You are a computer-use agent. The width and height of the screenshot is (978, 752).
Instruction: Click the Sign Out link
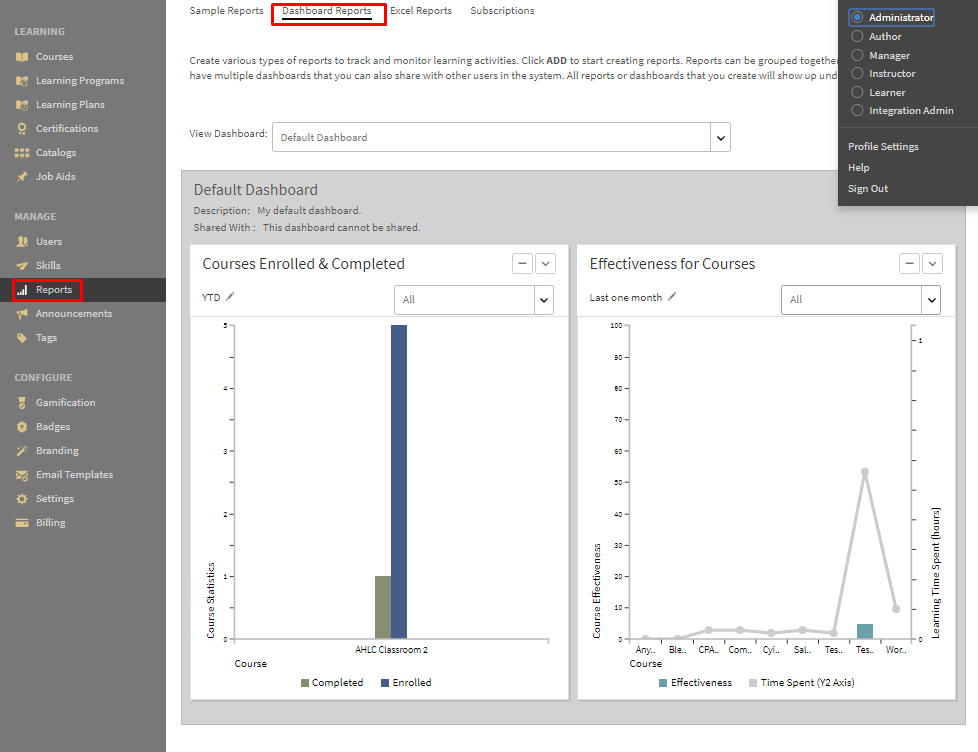pyautogui.click(x=868, y=189)
